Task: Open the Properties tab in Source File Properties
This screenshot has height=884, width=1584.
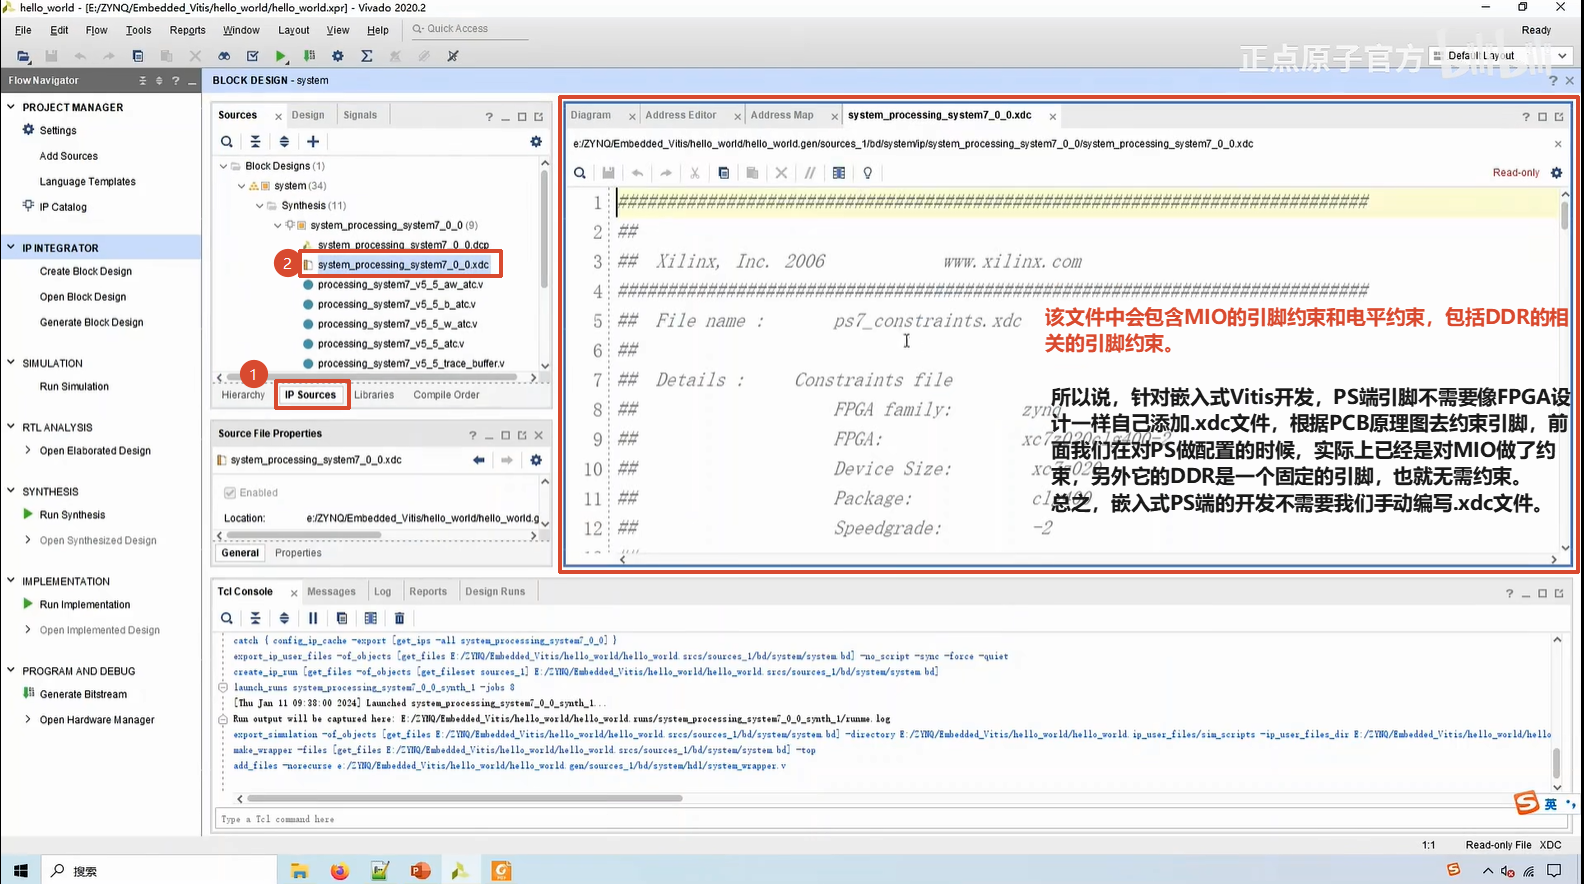Action: tap(298, 553)
